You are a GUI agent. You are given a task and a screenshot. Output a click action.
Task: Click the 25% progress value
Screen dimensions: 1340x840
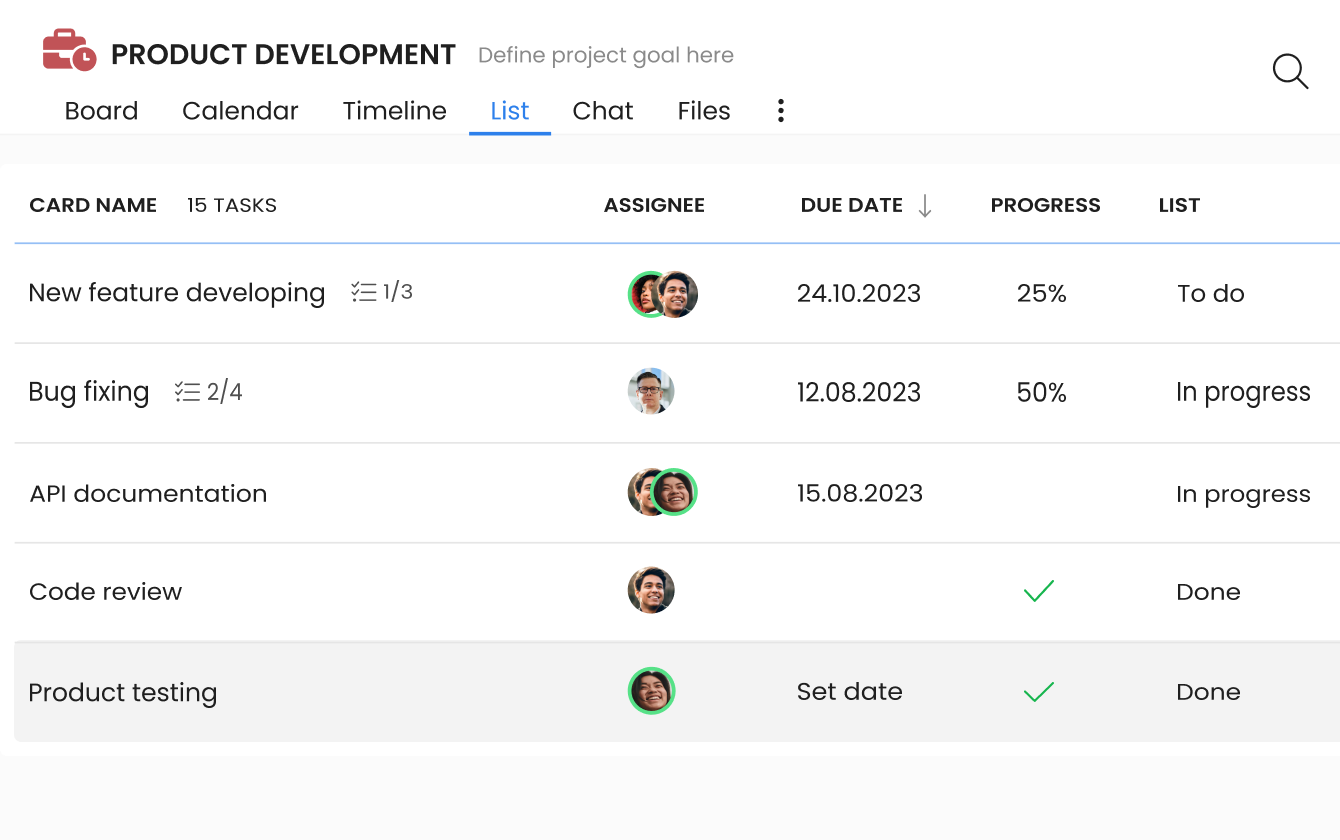coord(1042,293)
